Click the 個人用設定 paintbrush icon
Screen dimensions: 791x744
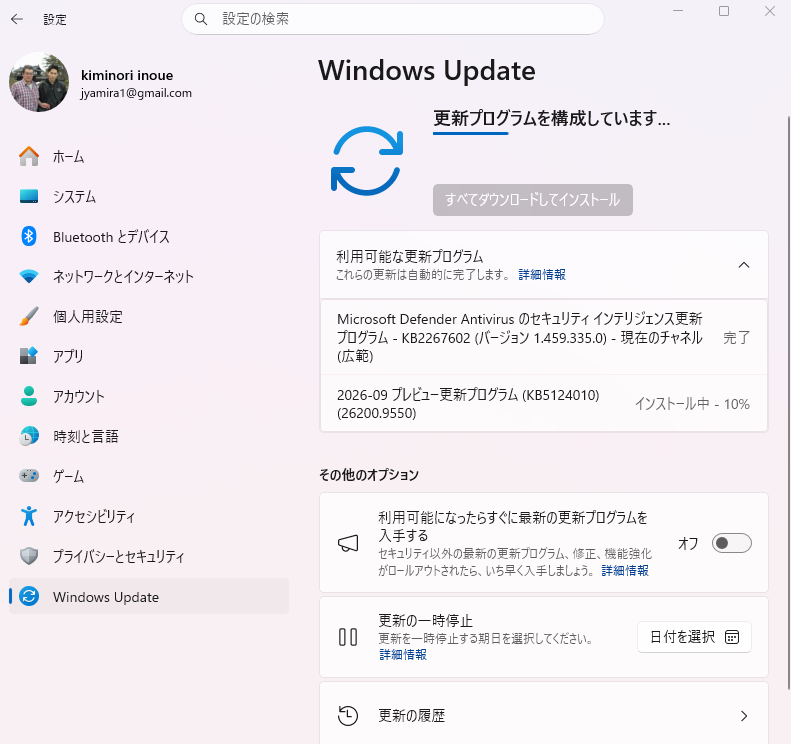29,316
